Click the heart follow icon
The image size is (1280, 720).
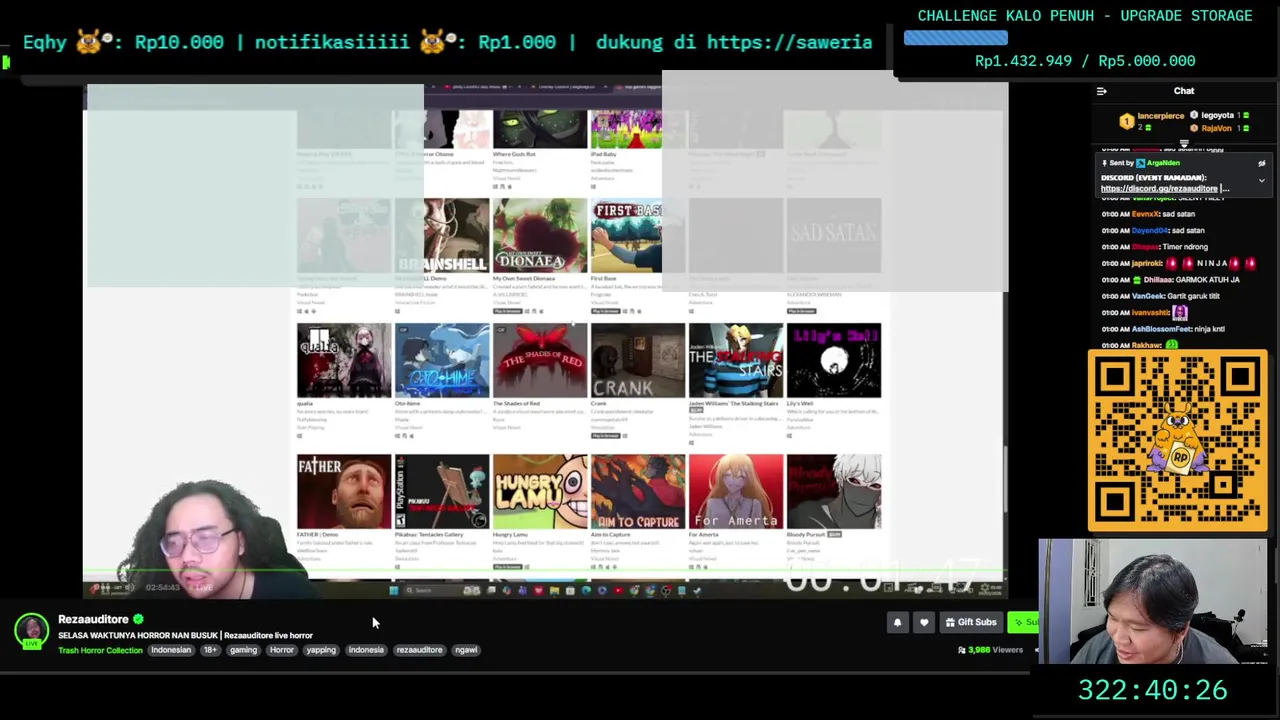[924, 623]
